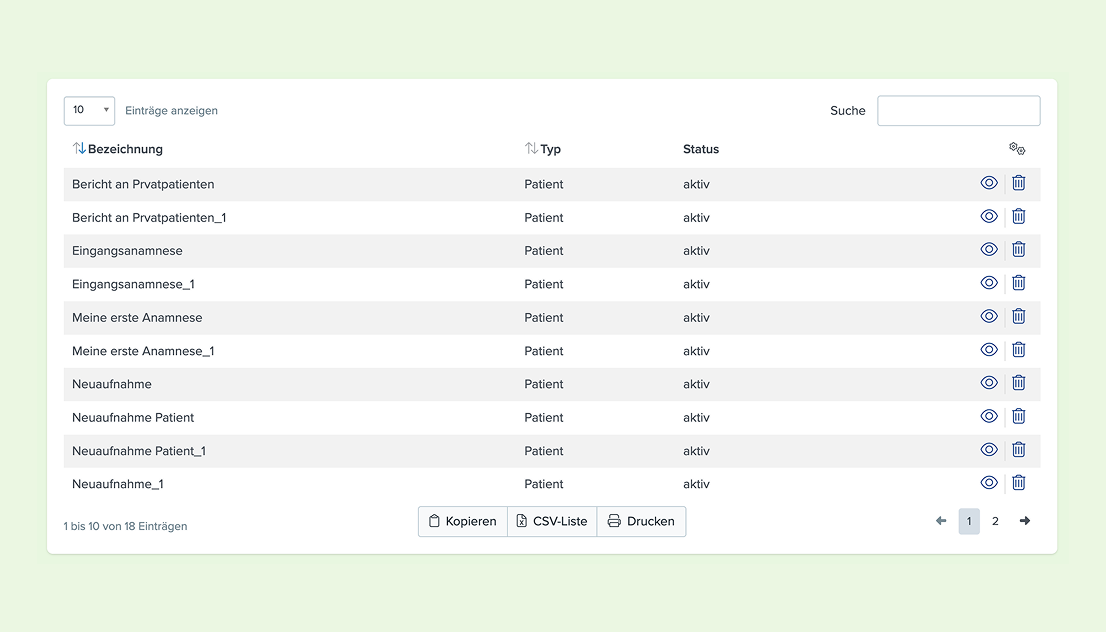Focus the Suche search input field
1106x632 pixels.
pyautogui.click(x=959, y=111)
